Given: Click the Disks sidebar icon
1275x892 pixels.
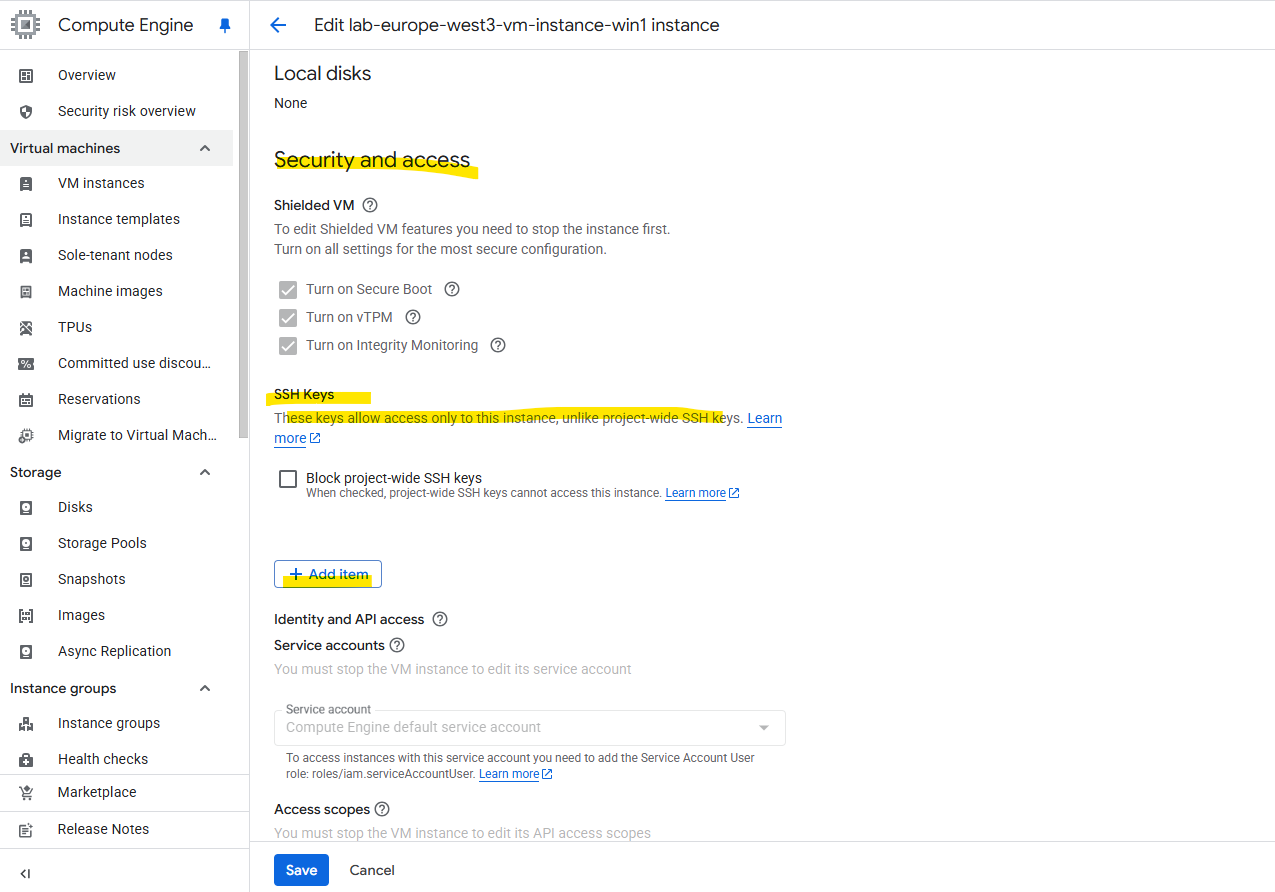Looking at the screenshot, I should (26, 507).
